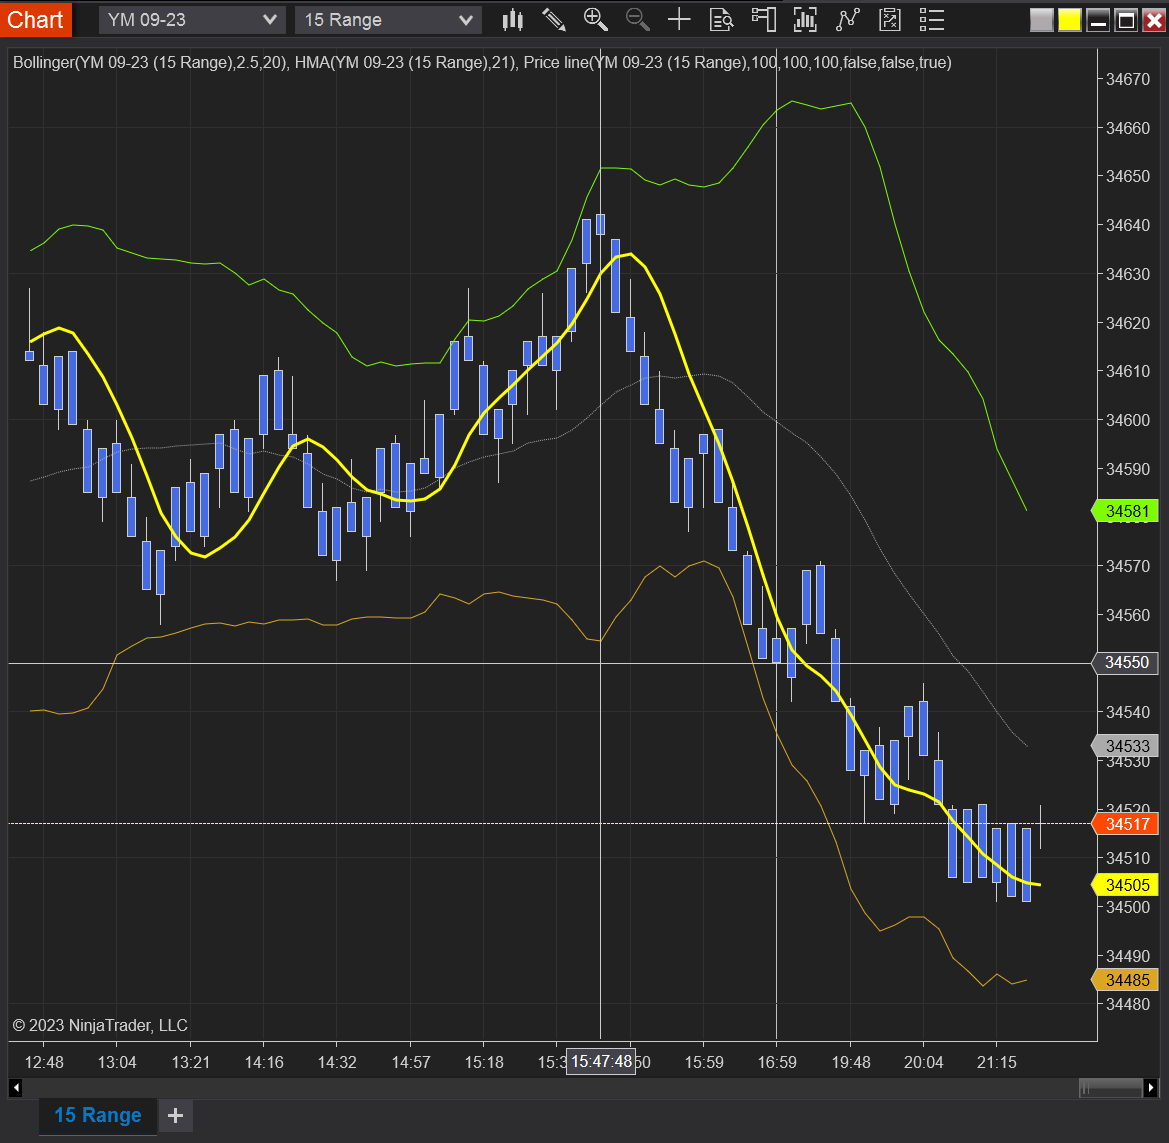Screen dimensions: 1169x1143
Task: Open the 15 Range interval dropdown
Action: pyautogui.click(x=387, y=19)
